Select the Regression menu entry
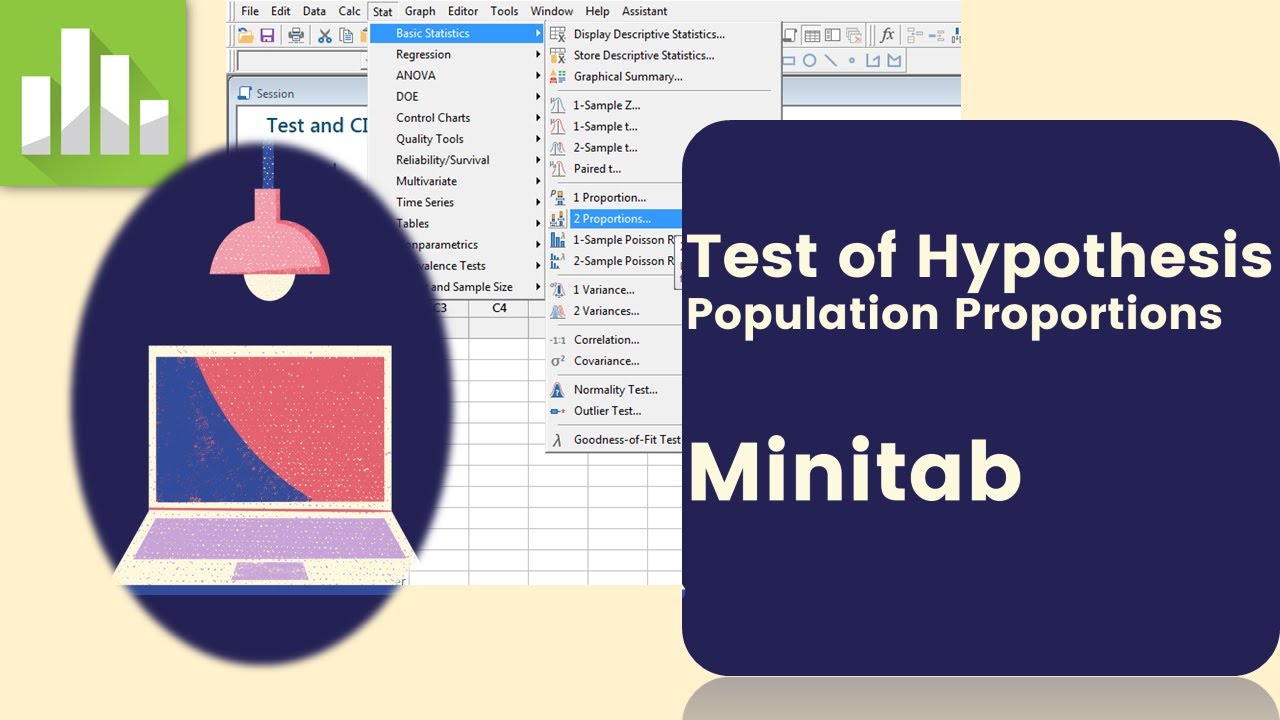Screen dimensions: 1280x720 [x=456, y=54]
